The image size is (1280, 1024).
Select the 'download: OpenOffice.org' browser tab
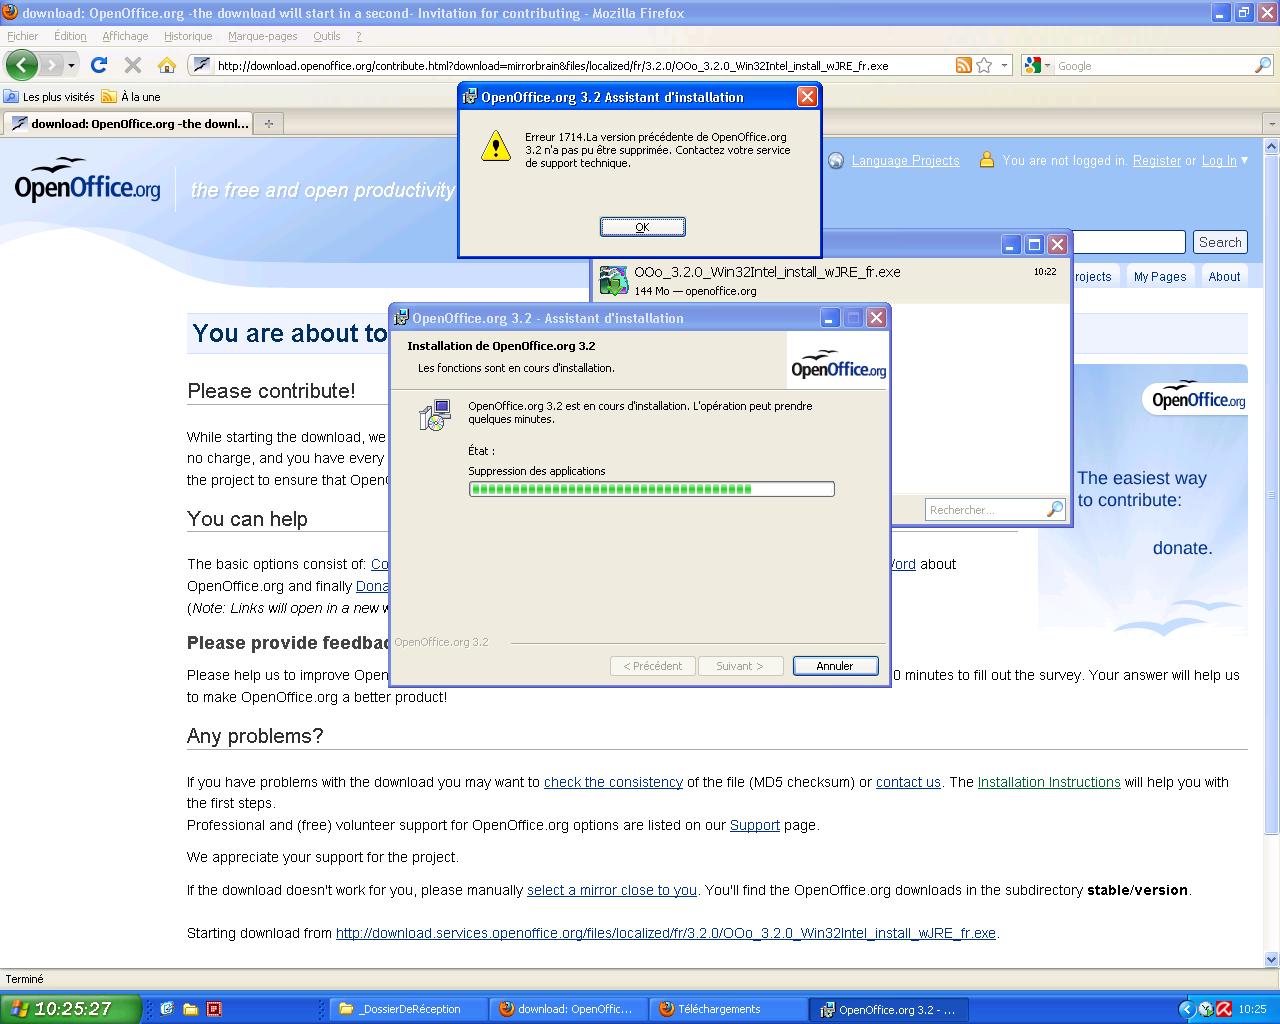(x=128, y=124)
